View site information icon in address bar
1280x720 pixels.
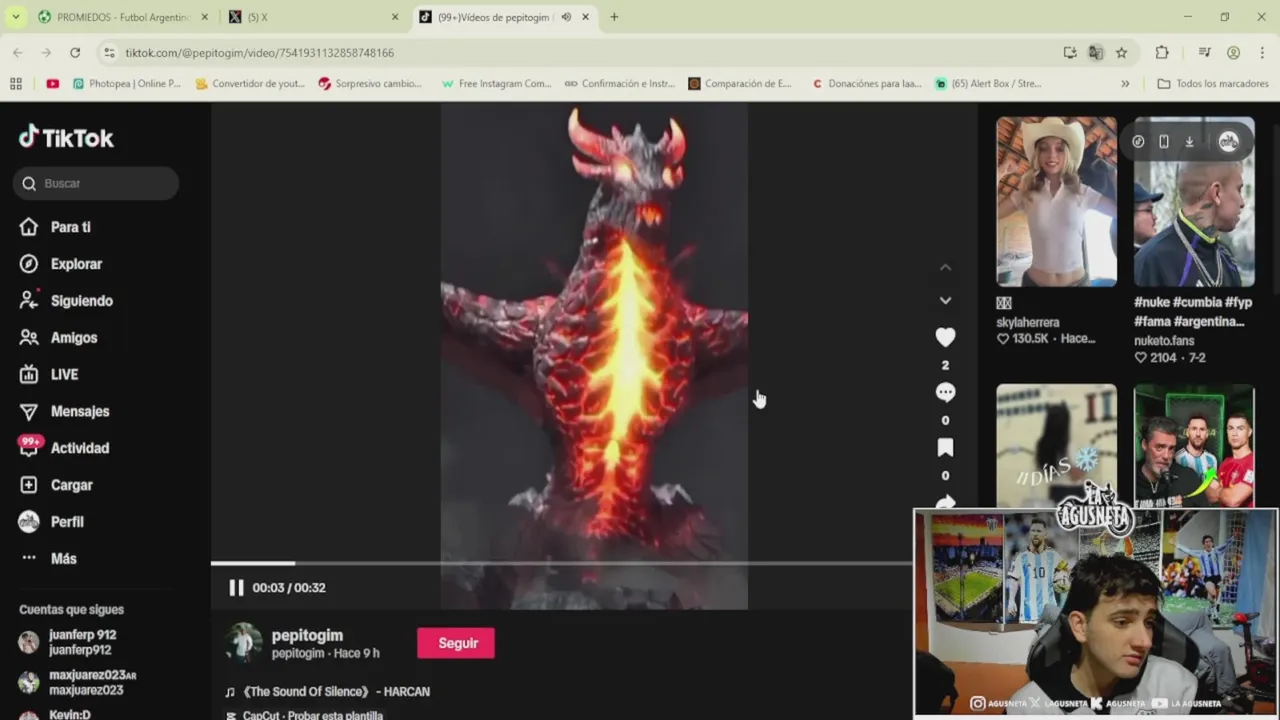click(108, 52)
